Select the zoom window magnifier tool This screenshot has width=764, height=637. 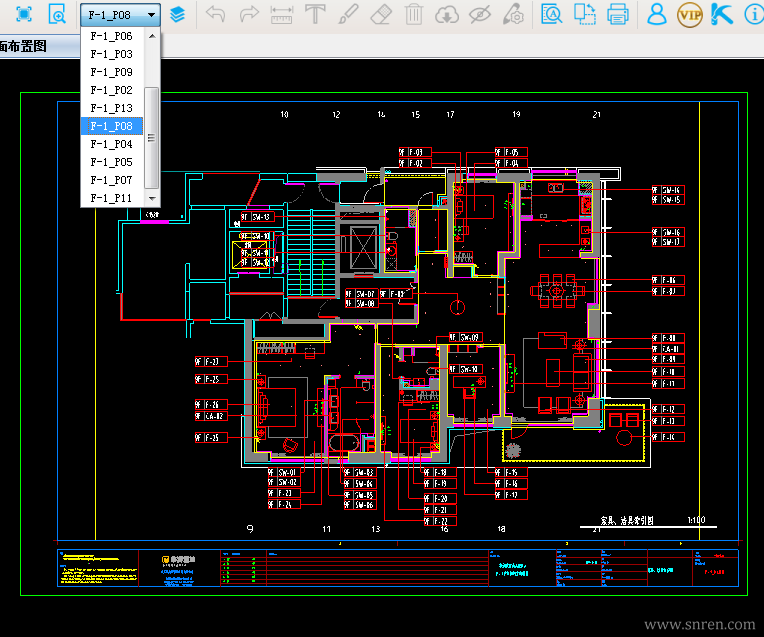[57, 14]
